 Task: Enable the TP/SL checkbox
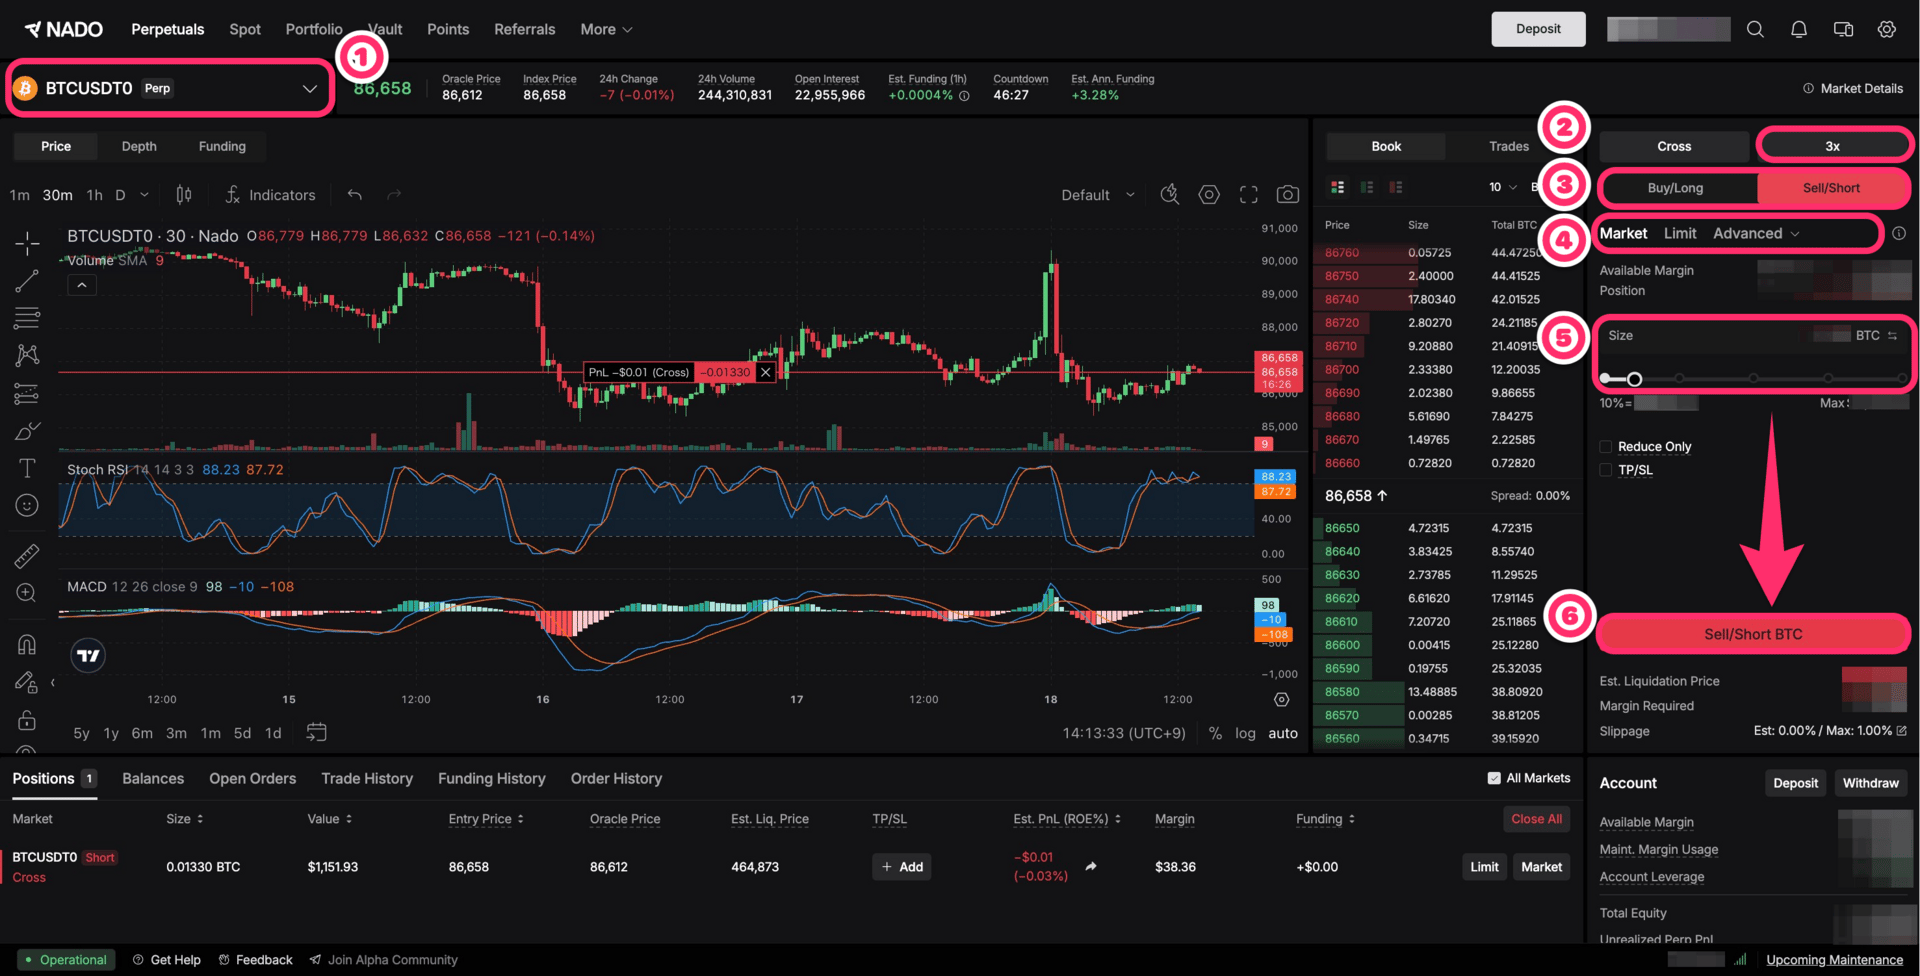point(1606,470)
